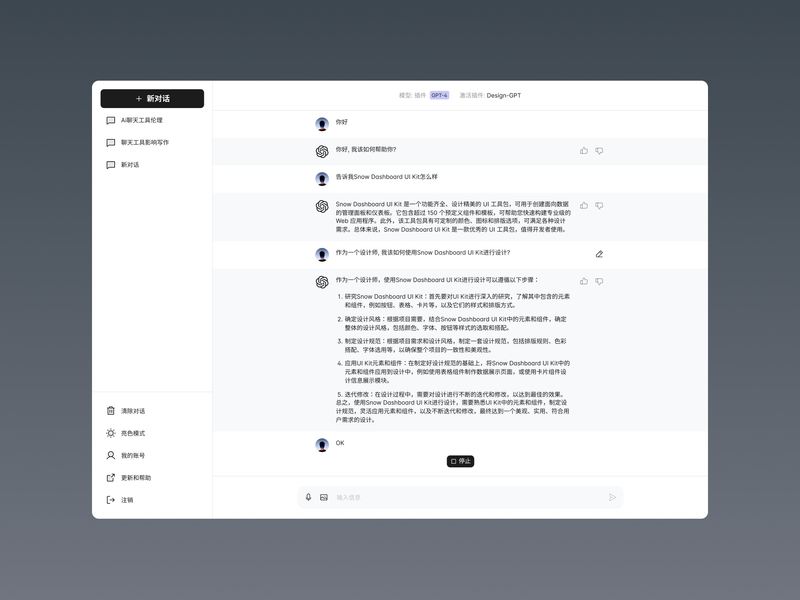This screenshot has width=800, height=600.
Task: Open the 新对话 entry in the chat history list
Action: [122, 165]
